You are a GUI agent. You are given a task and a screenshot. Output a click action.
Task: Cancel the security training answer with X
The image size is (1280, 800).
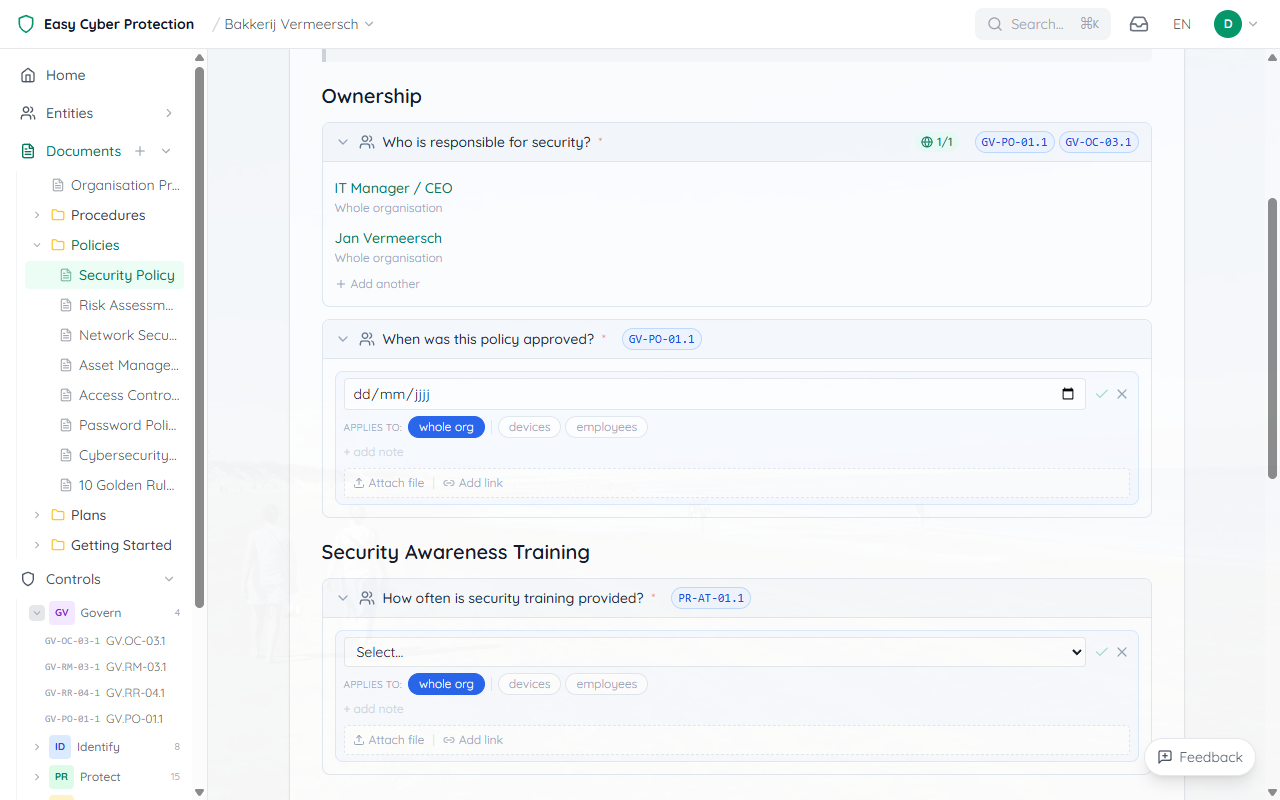(x=1122, y=652)
